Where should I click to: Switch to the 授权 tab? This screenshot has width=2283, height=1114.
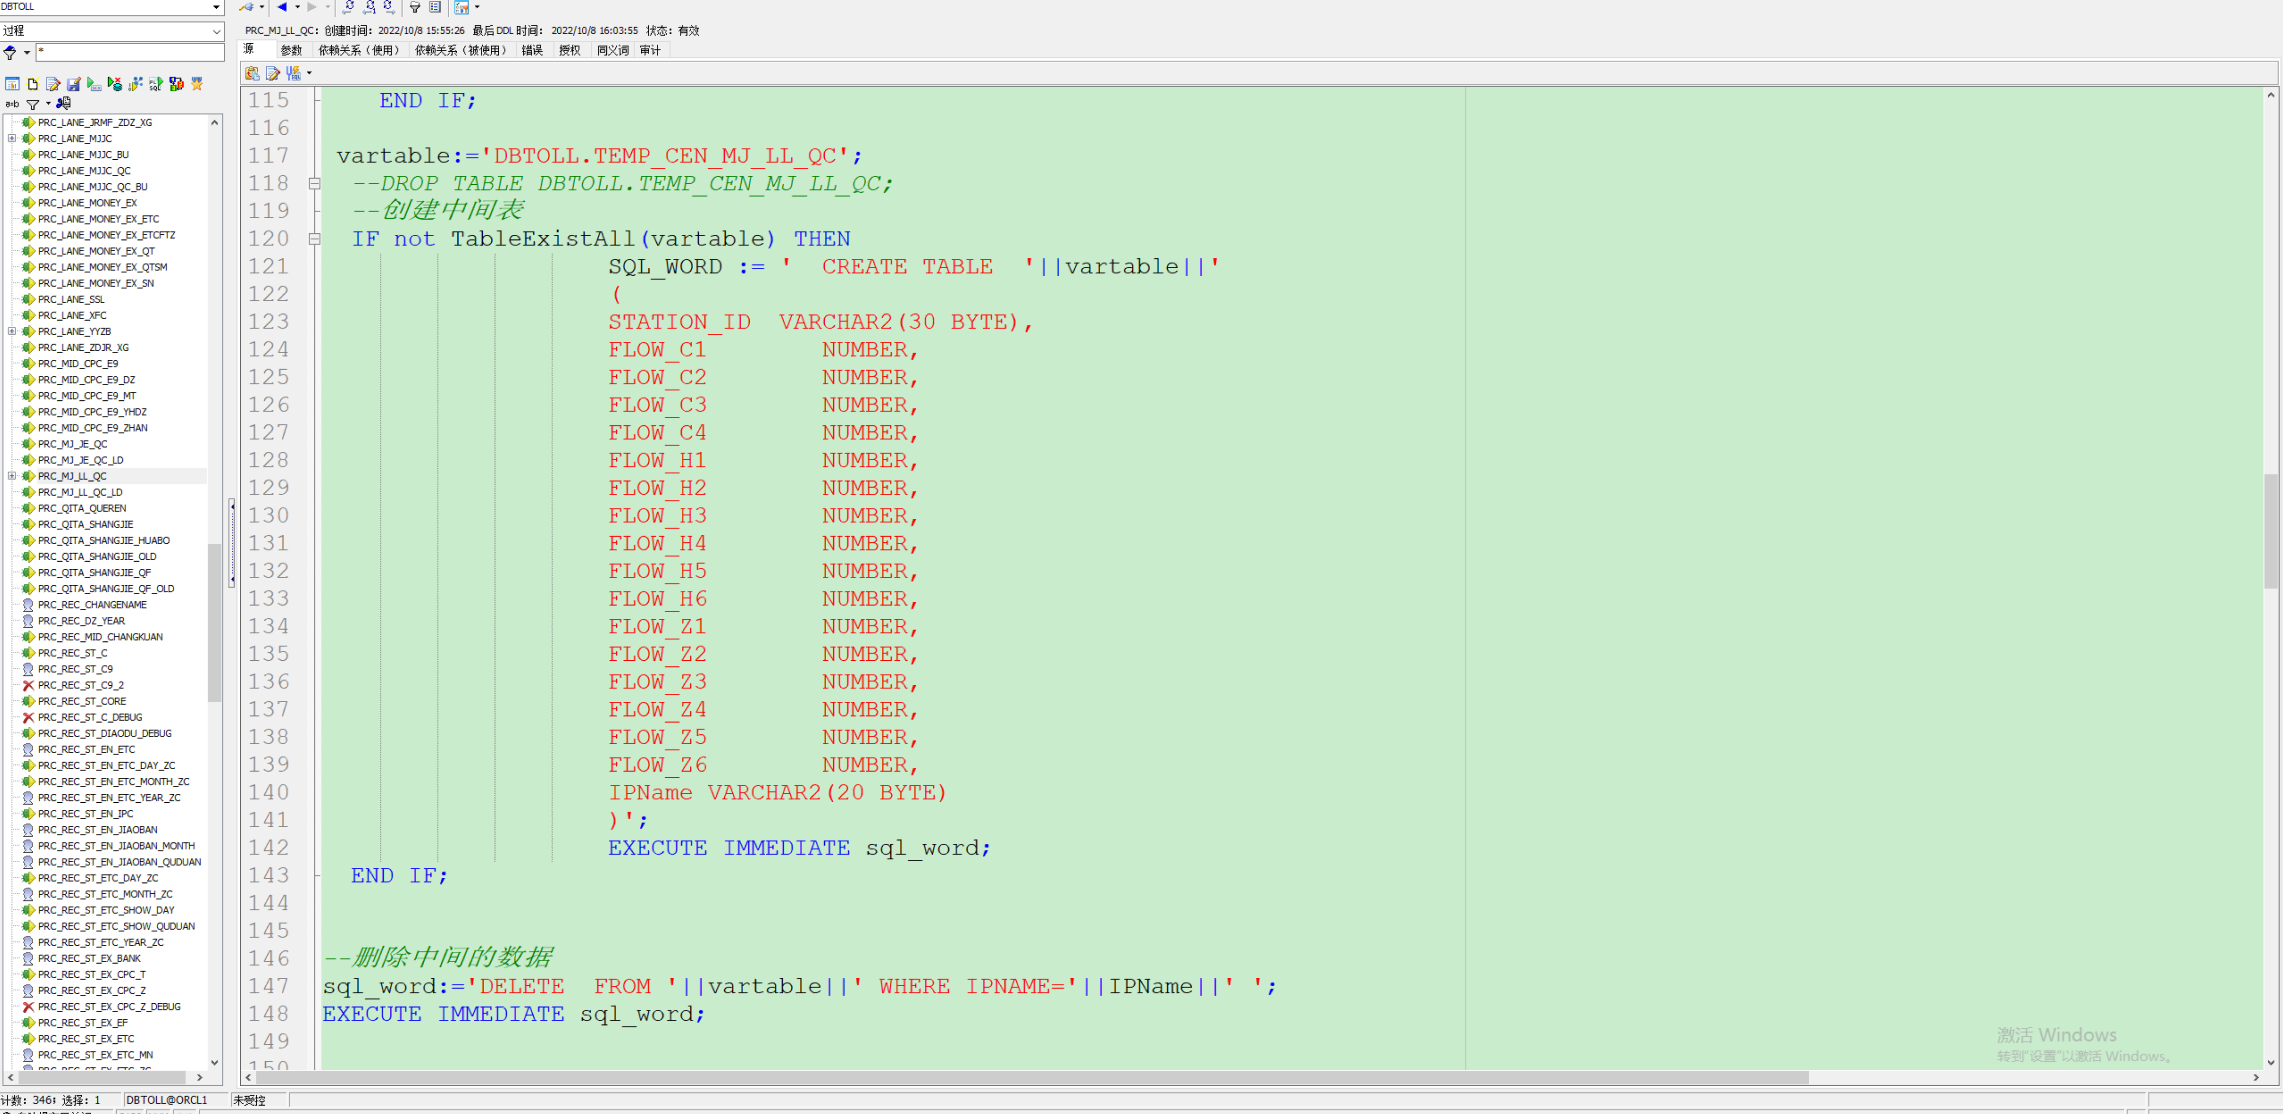pos(570,50)
